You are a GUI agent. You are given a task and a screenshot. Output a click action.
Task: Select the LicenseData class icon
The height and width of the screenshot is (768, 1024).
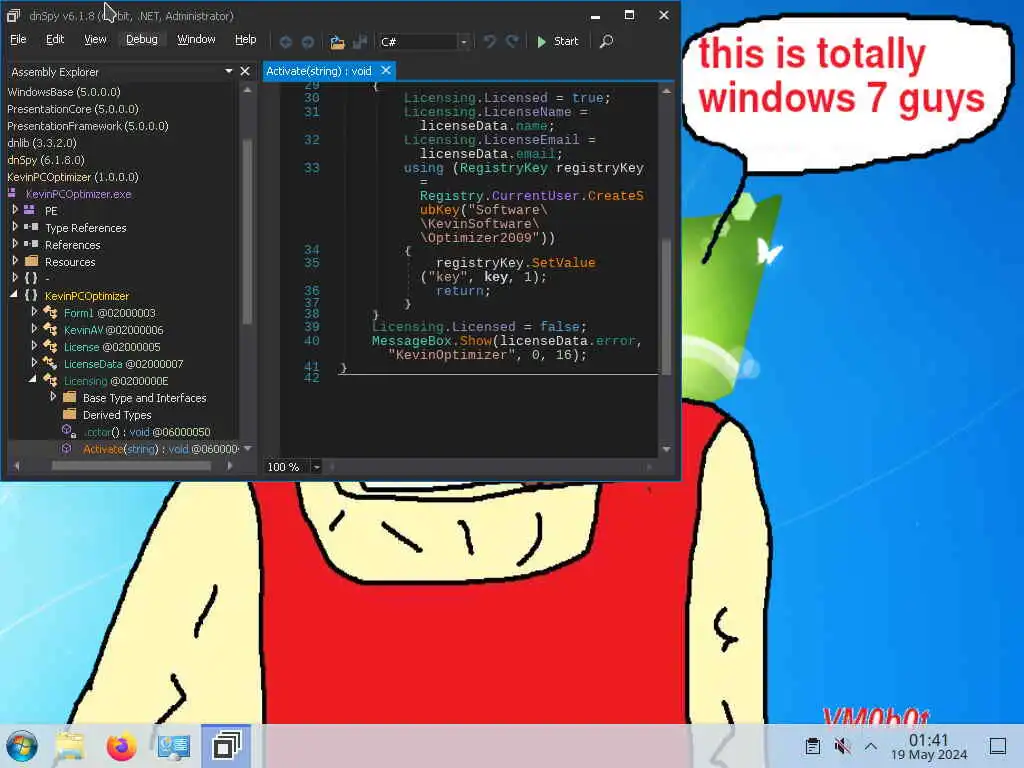point(50,363)
